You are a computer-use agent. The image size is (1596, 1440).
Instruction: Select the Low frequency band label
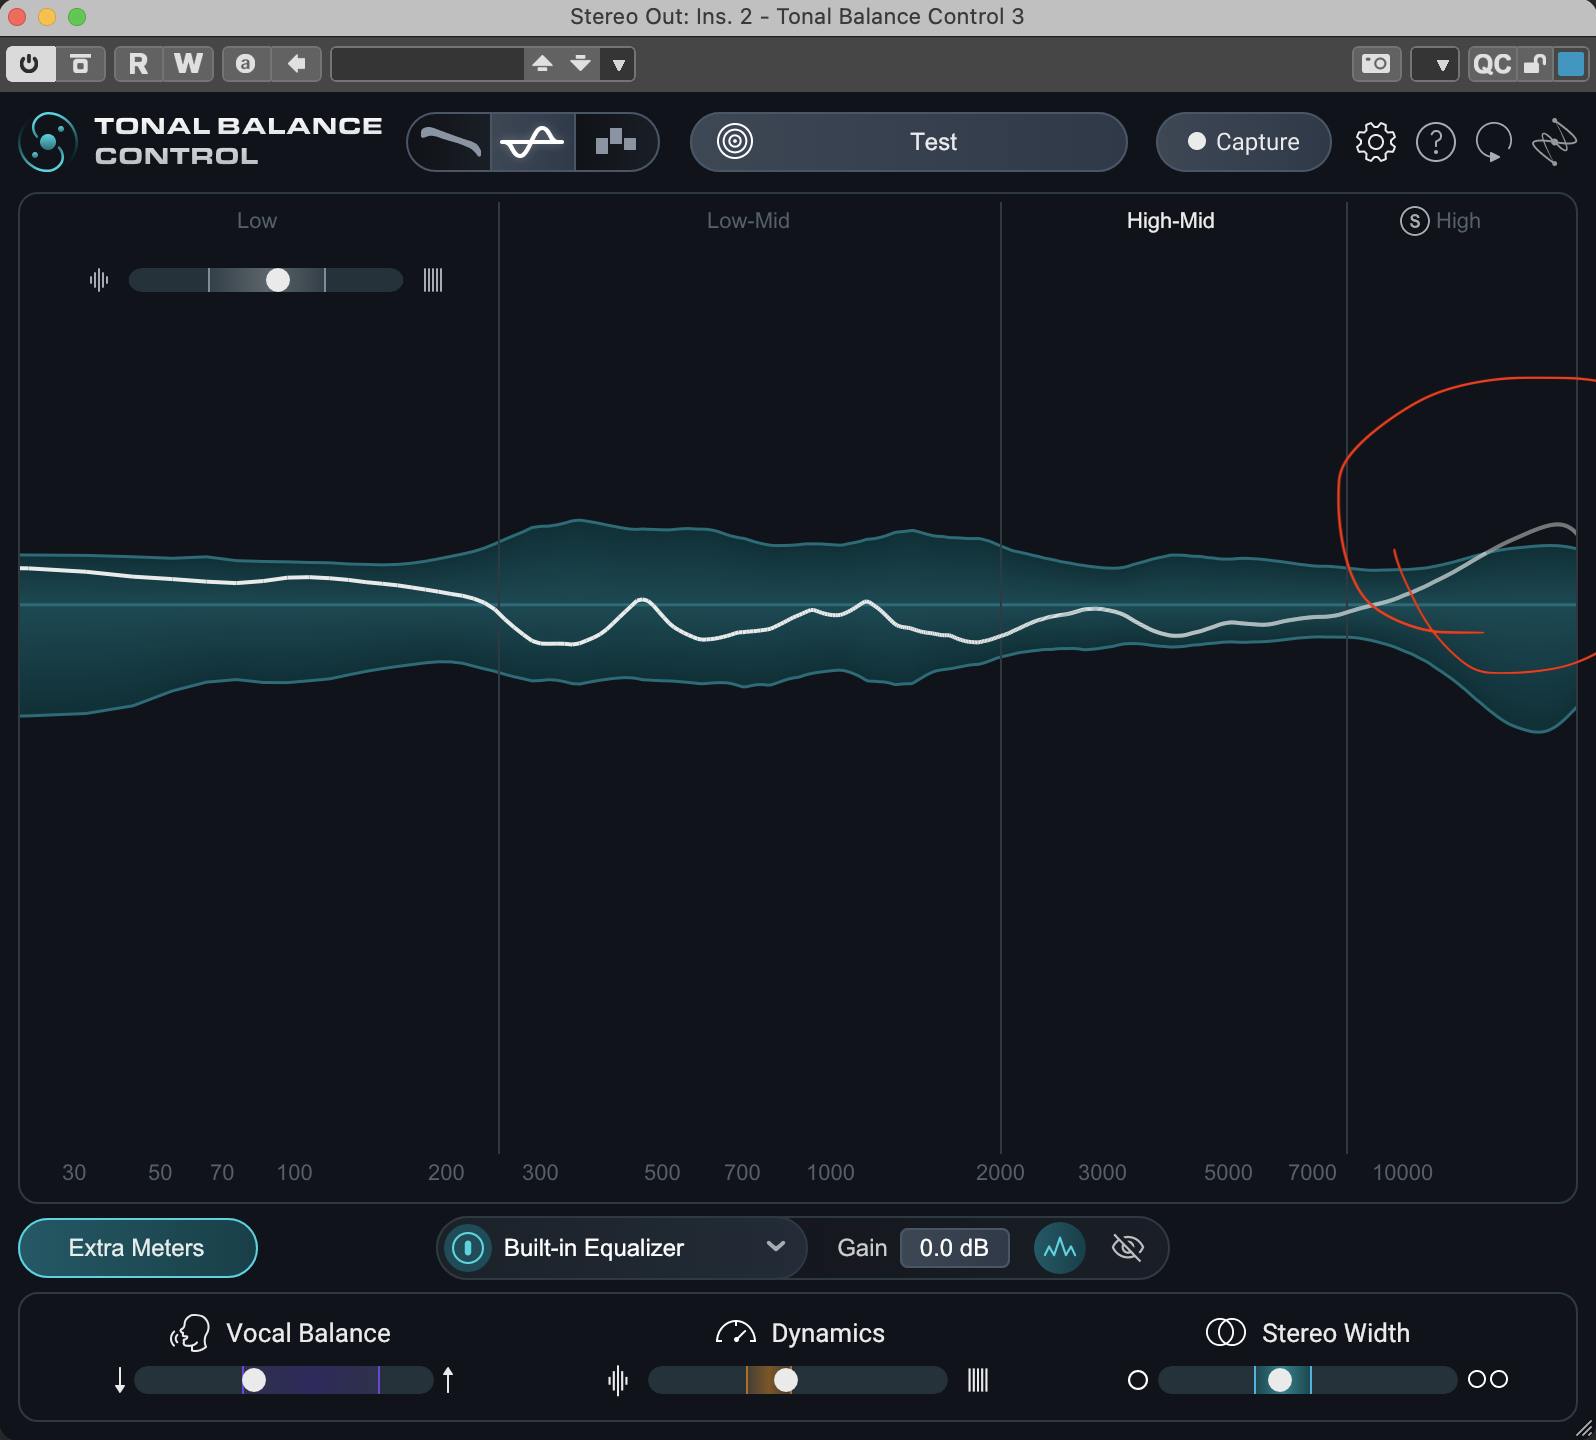point(257,221)
